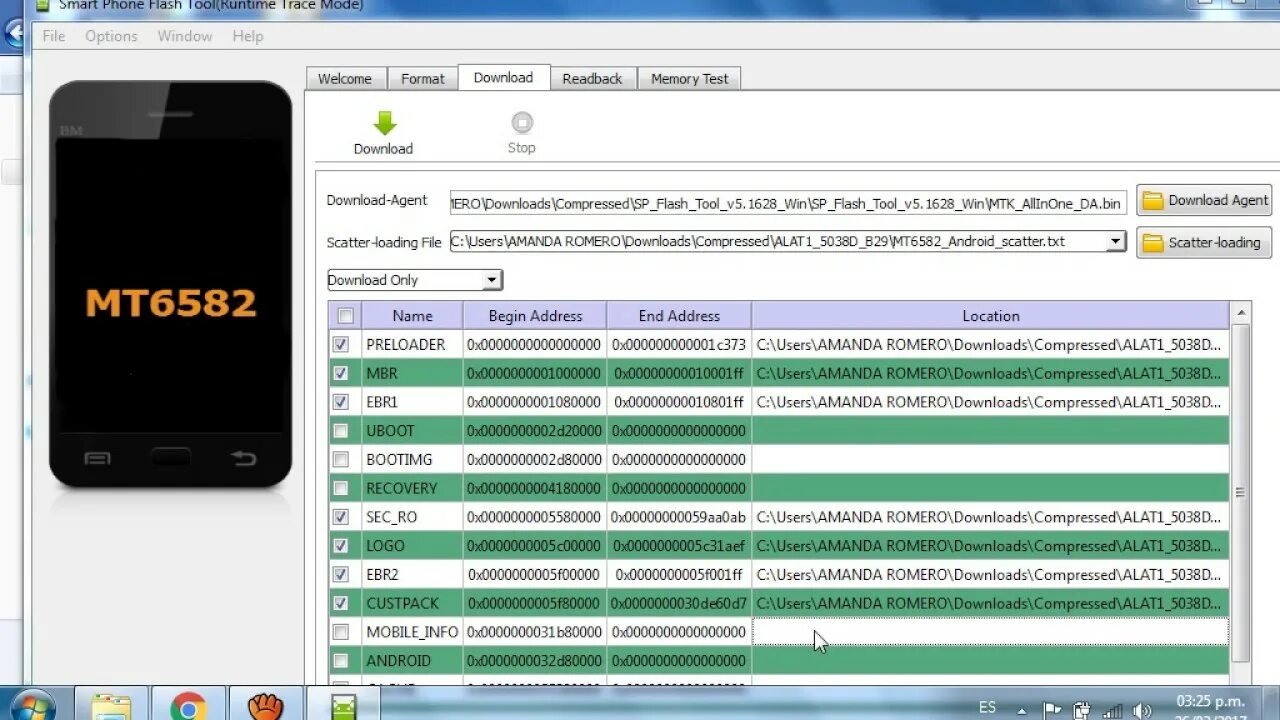This screenshot has height=720, width=1280.
Task: Uncheck the MBR partition checkbox
Action: coord(341,373)
